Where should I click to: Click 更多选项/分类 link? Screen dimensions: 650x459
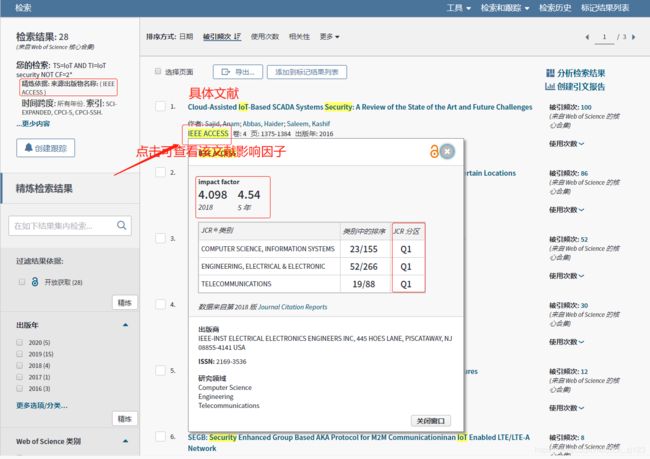(x=42, y=405)
